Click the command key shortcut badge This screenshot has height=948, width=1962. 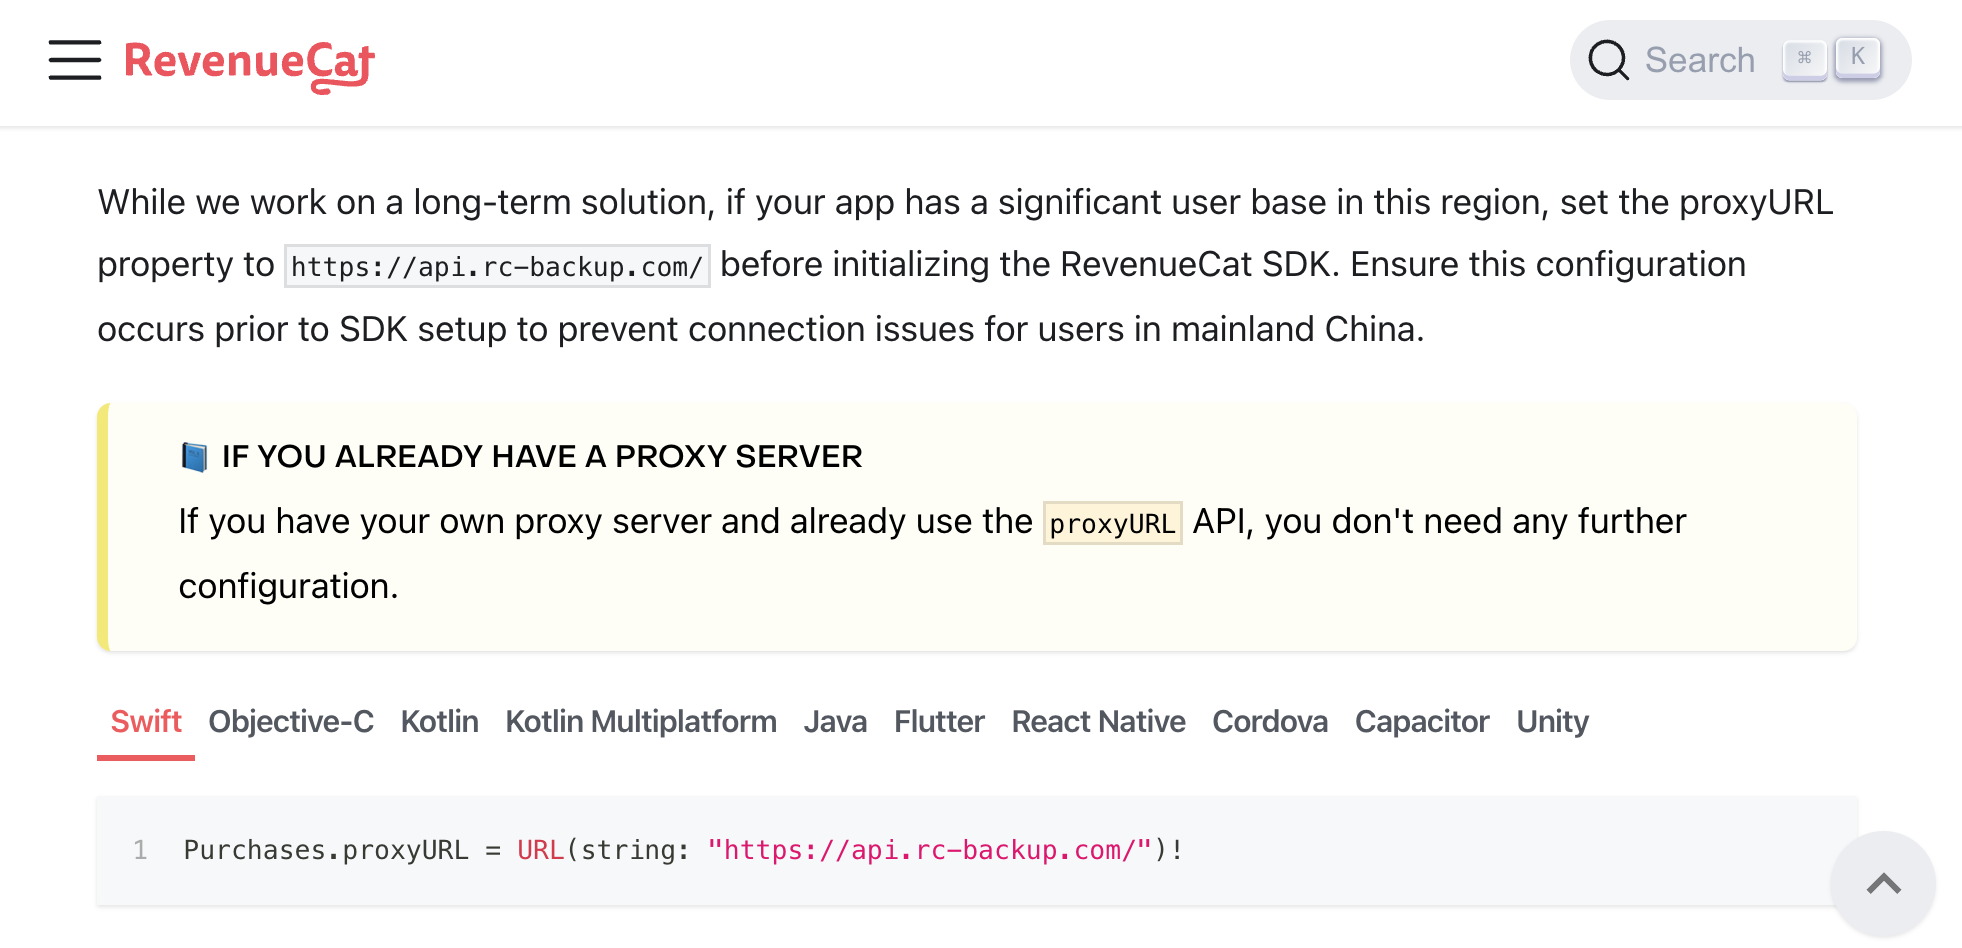click(x=1804, y=59)
